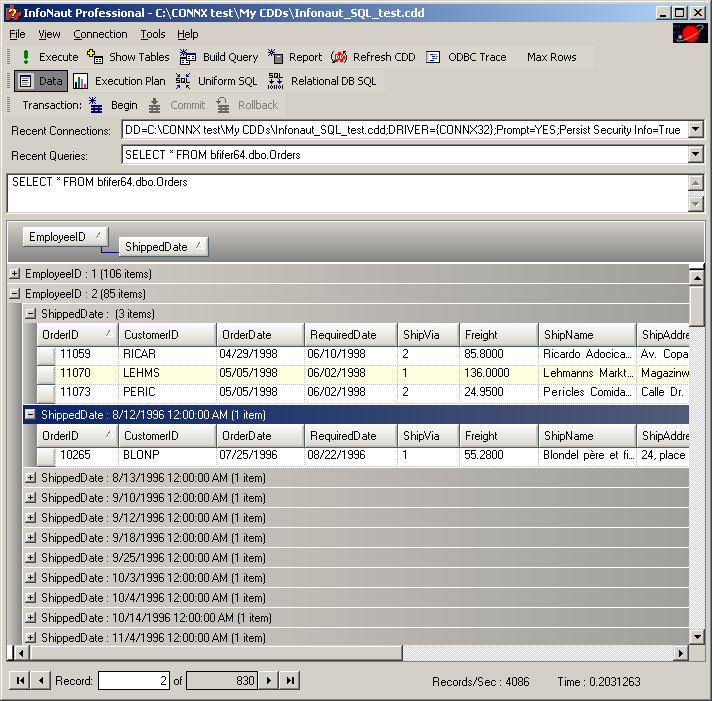The image size is (712, 701).
Task: Switch to Execution Plan view
Action: coord(81,81)
